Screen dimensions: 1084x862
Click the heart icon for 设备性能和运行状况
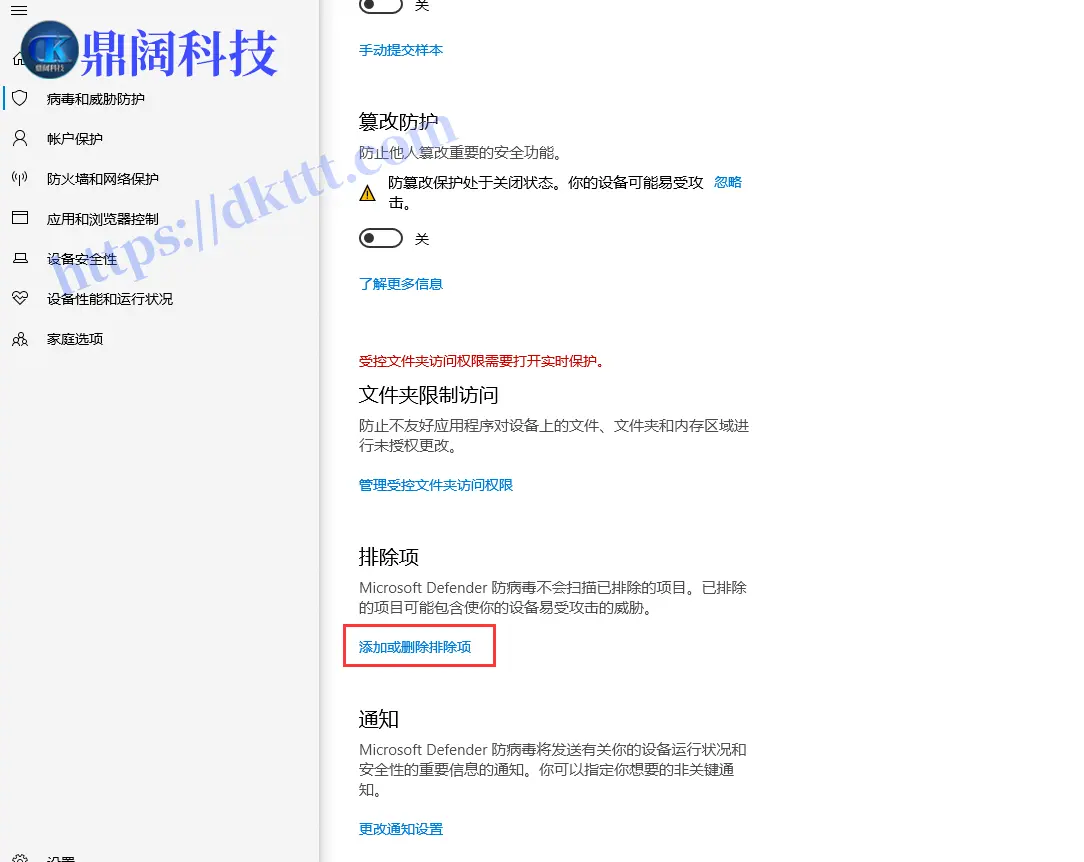(20, 298)
